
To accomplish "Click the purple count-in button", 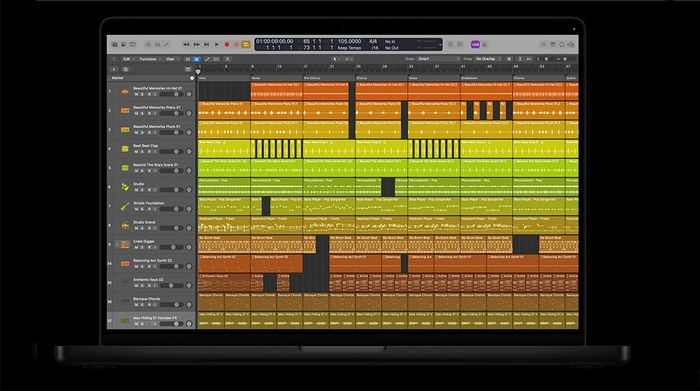I will (x=475, y=45).
